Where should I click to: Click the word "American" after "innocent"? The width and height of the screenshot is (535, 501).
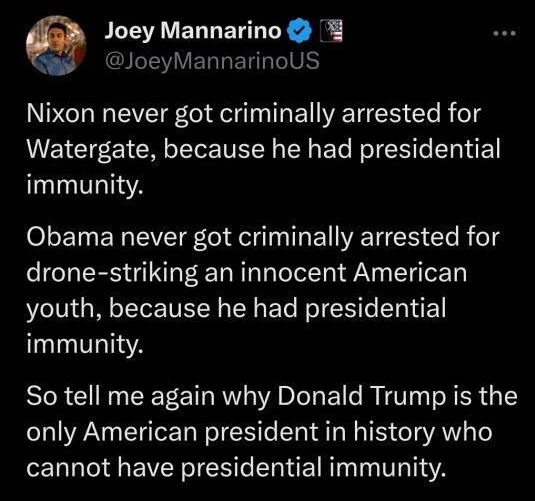coord(410,273)
